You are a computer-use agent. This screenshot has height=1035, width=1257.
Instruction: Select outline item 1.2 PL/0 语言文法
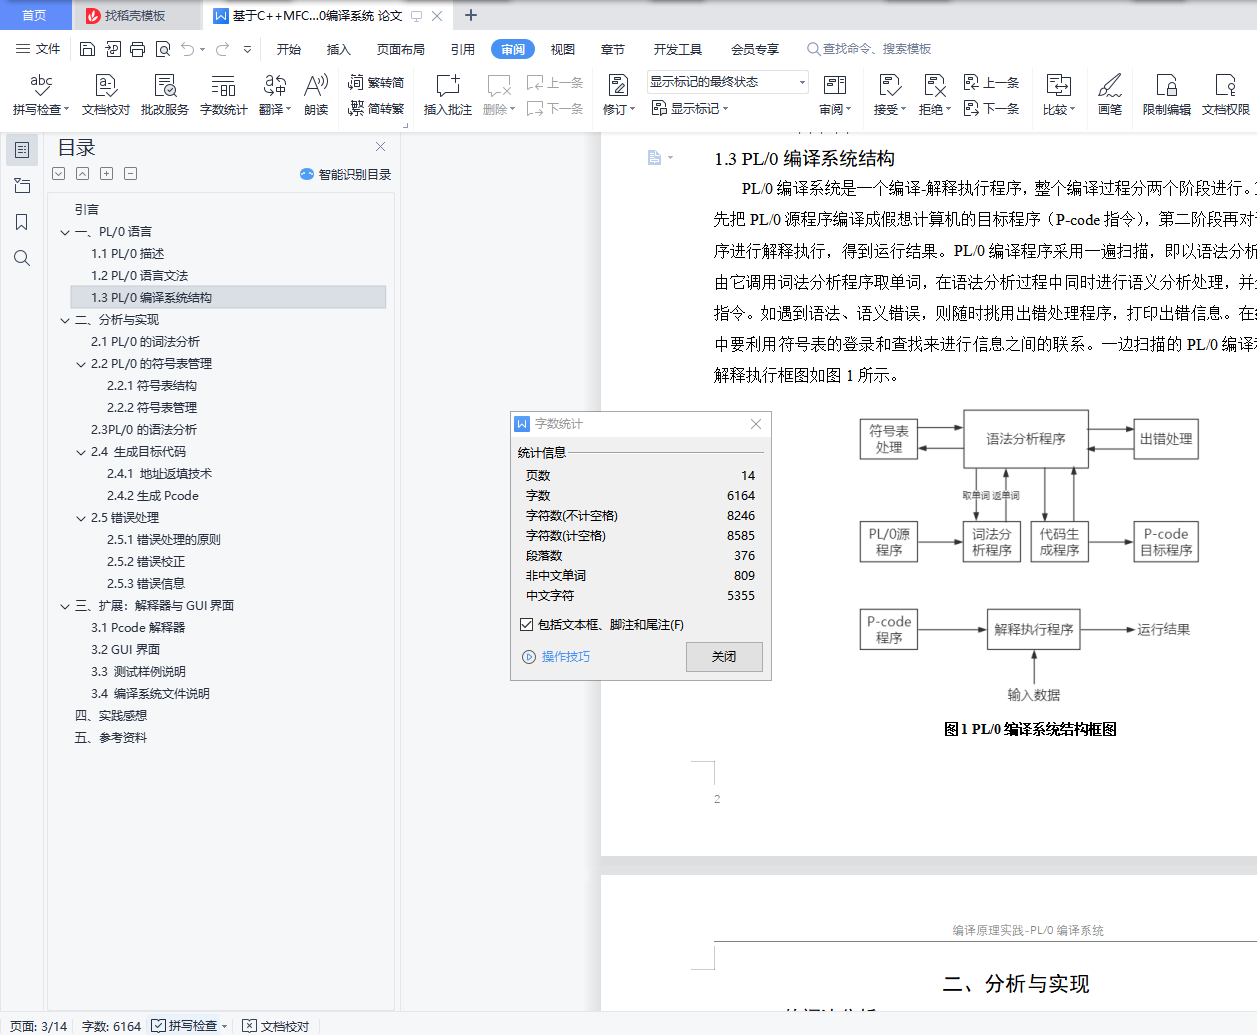(x=139, y=276)
